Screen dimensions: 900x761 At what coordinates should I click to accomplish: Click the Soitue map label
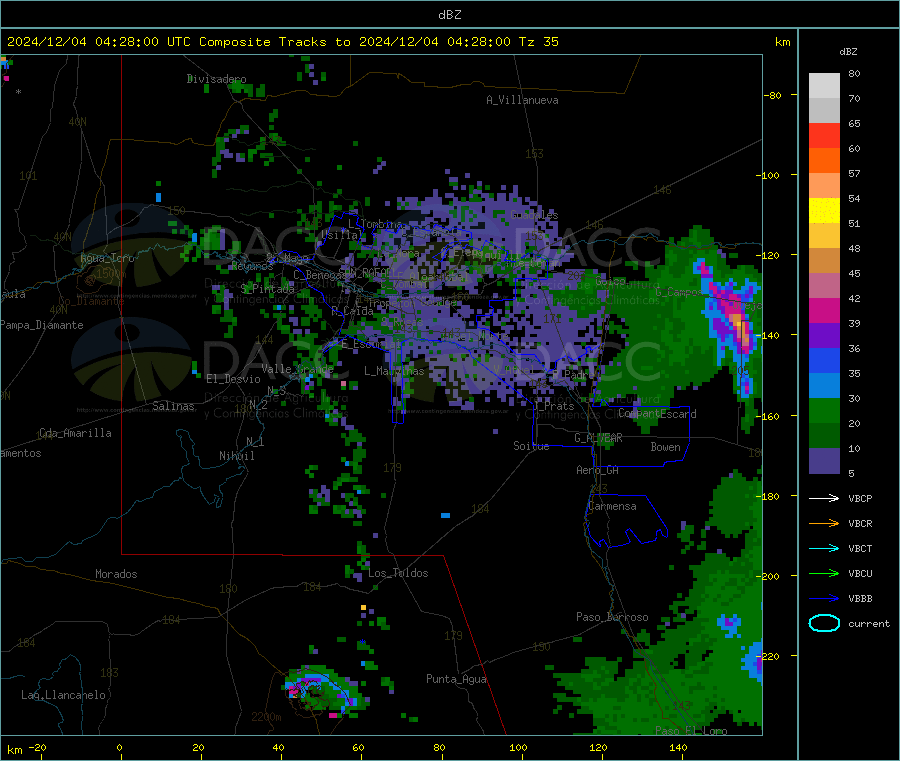[531, 446]
